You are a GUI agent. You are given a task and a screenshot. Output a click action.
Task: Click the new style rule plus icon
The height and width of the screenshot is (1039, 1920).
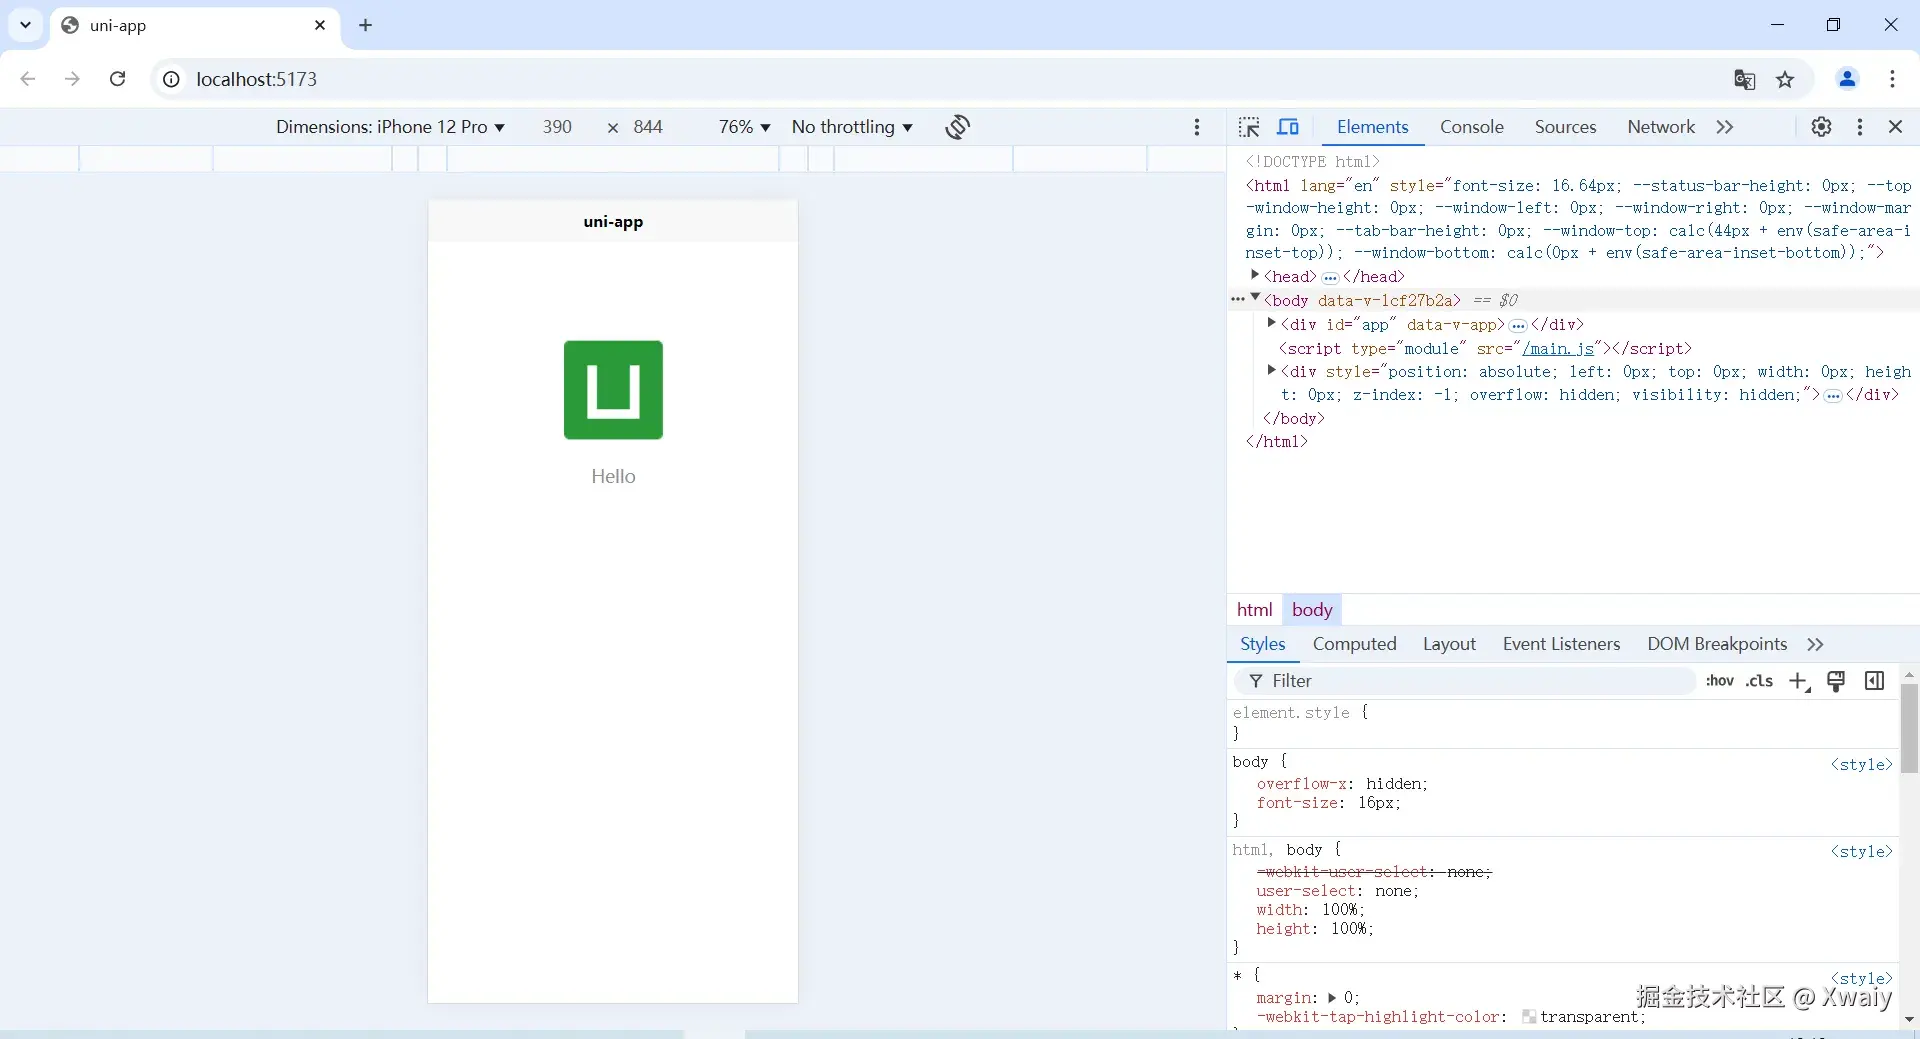coord(1799,681)
